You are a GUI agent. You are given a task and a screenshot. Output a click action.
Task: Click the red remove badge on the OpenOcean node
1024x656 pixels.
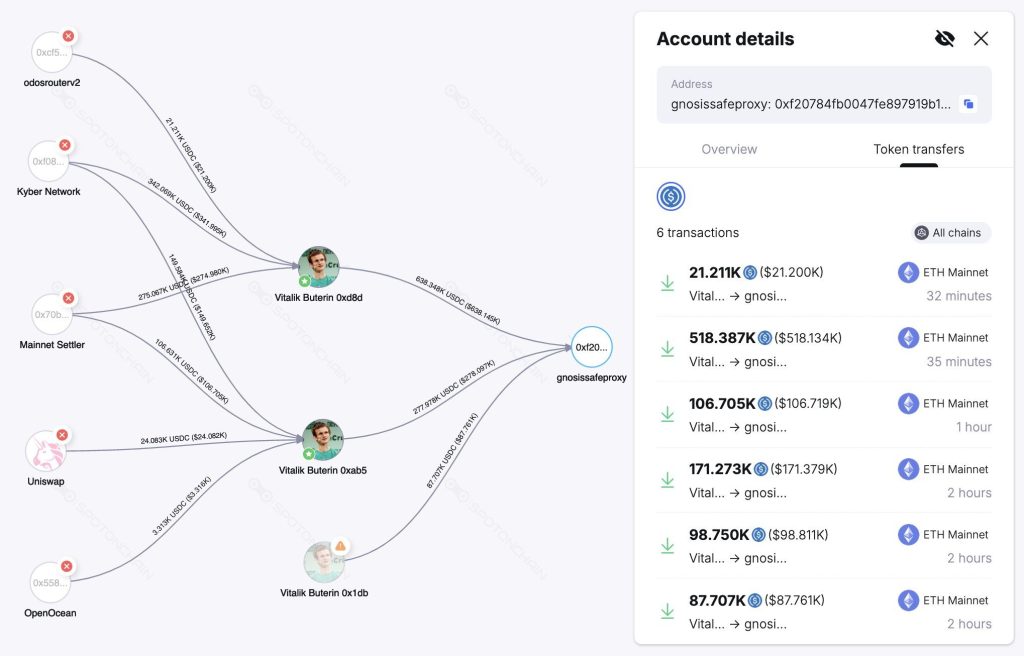(66, 565)
